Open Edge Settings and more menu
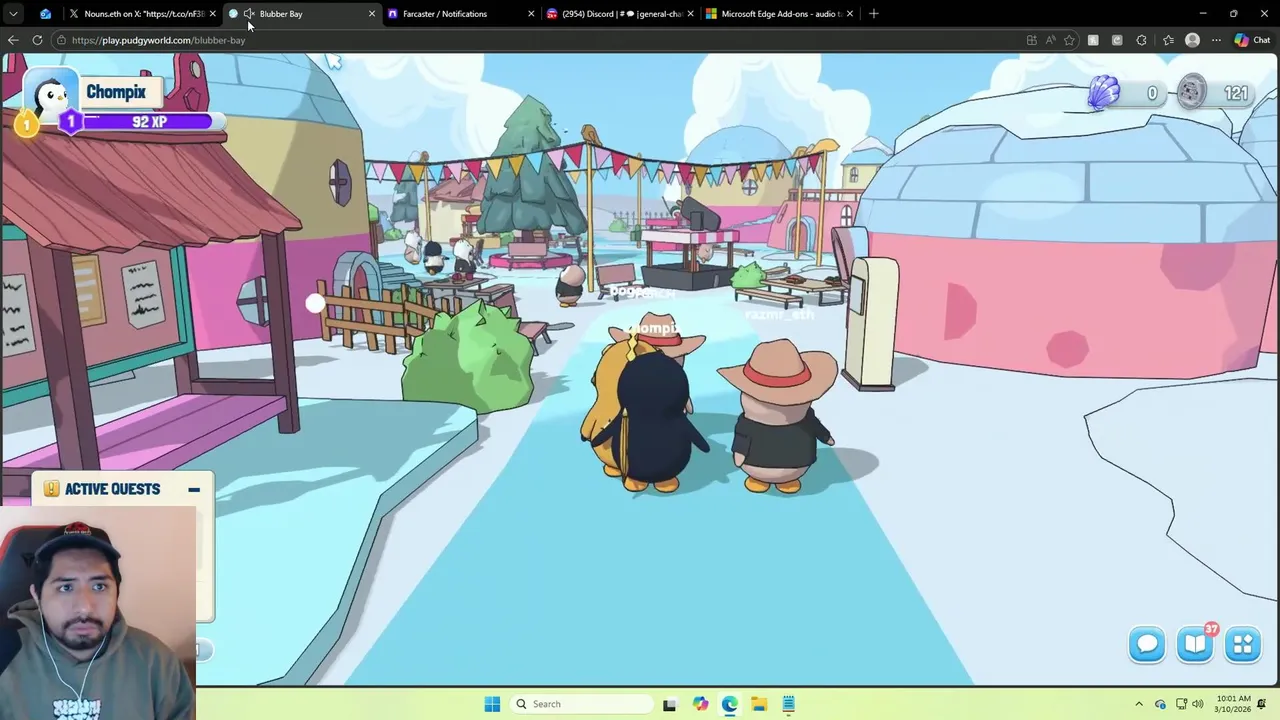1280x720 pixels. point(1216,40)
